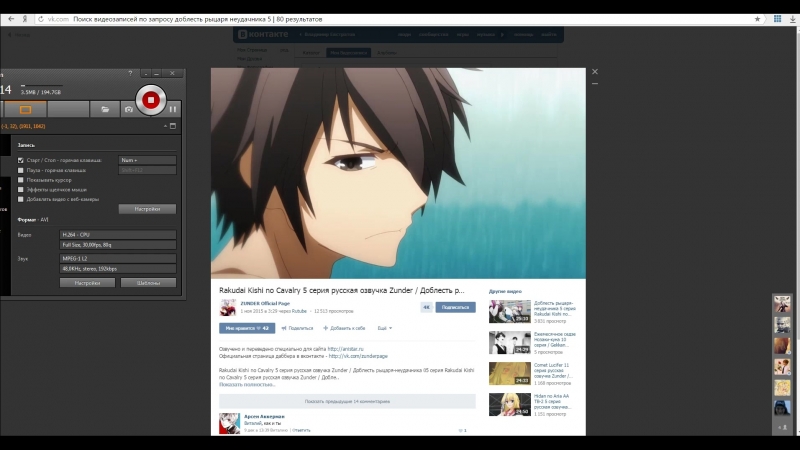Open the Каталог video tab

coord(310,53)
